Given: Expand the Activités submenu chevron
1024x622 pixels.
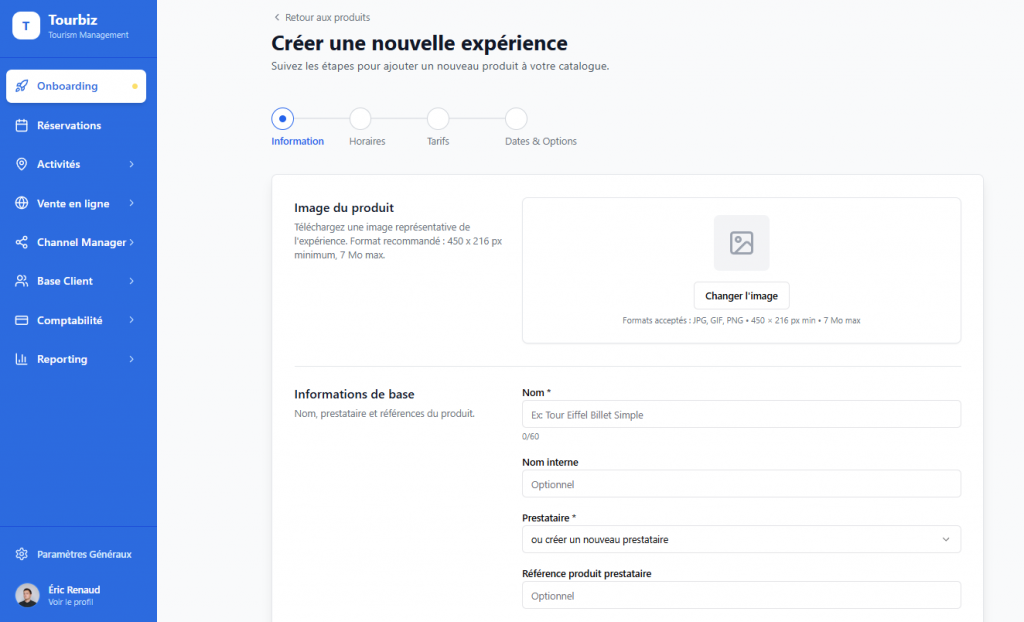Looking at the screenshot, I should pos(131,164).
